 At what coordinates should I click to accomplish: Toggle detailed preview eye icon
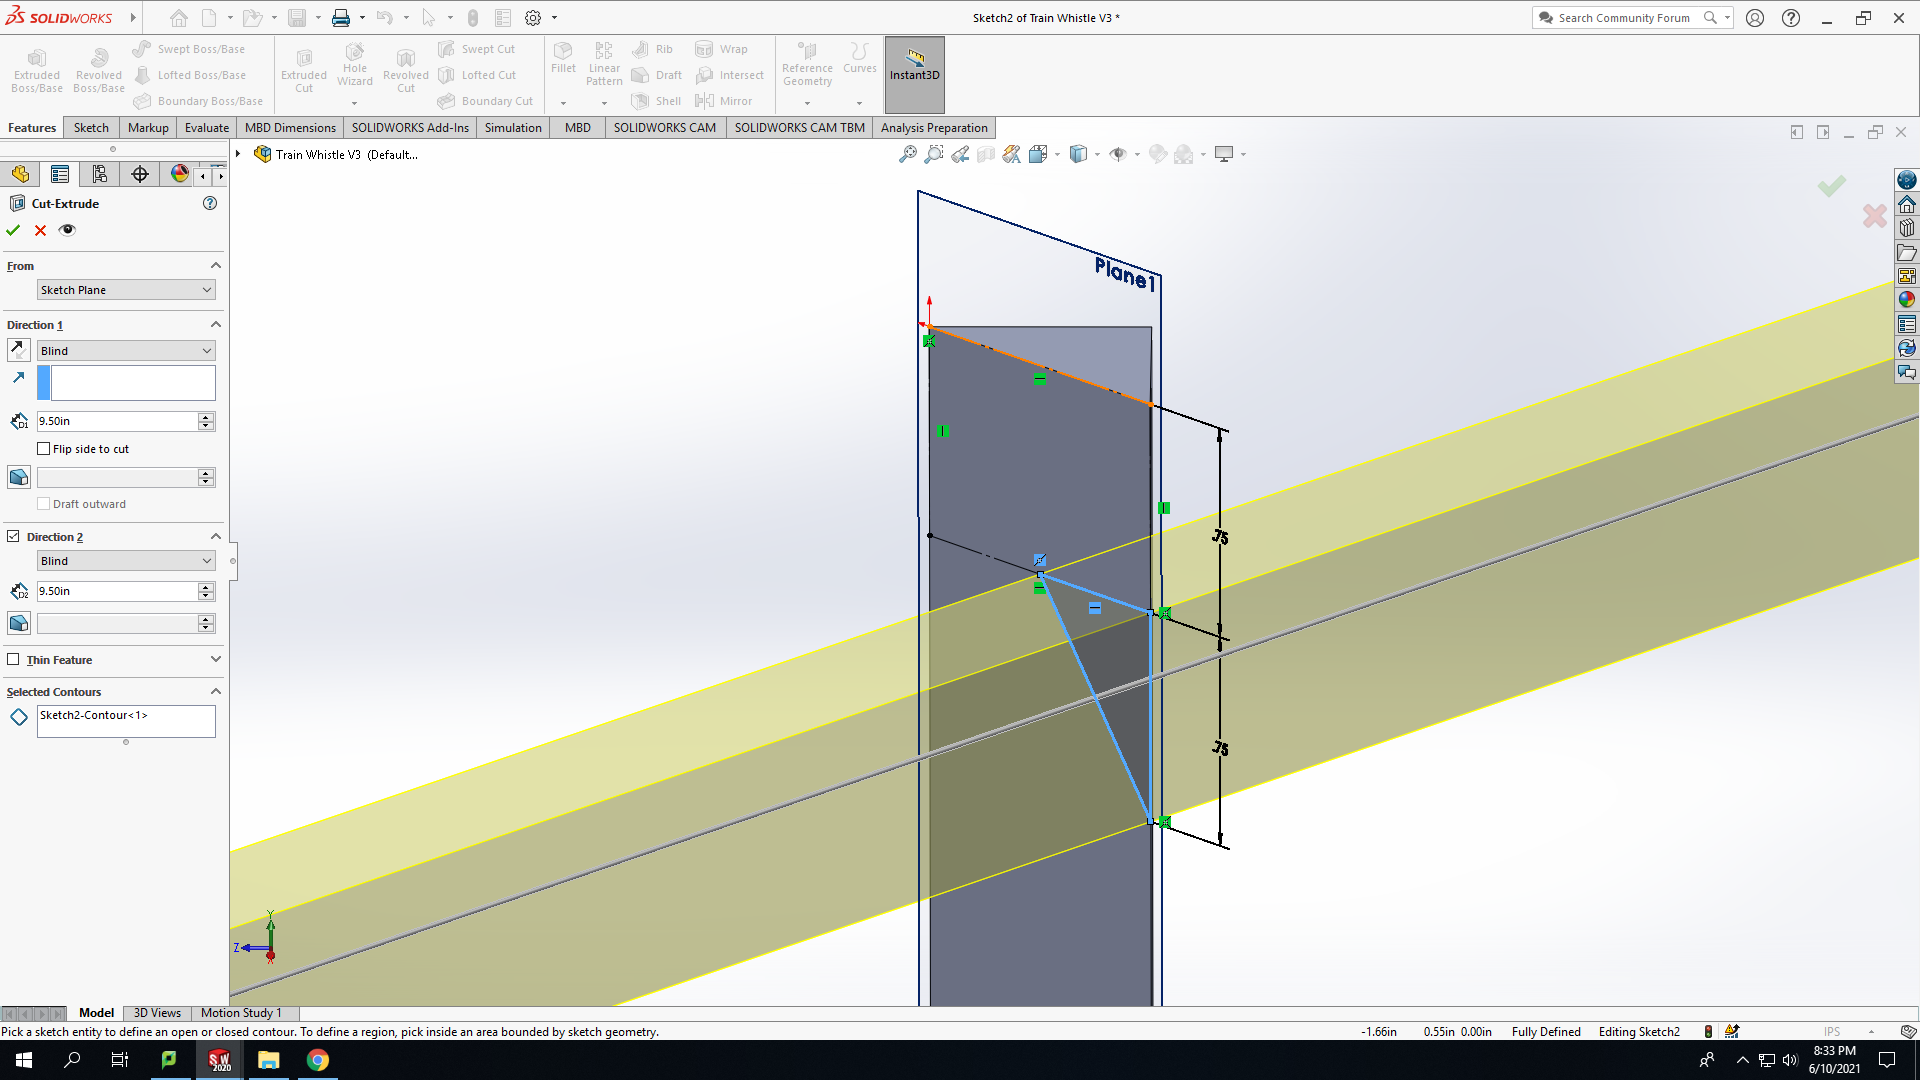(x=67, y=230)
